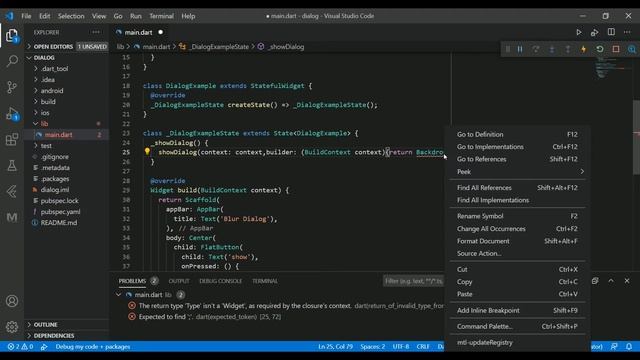This screenshot has width=640, height=360.
Task: Click the debug Step Out button
Action: pos(568,49)
